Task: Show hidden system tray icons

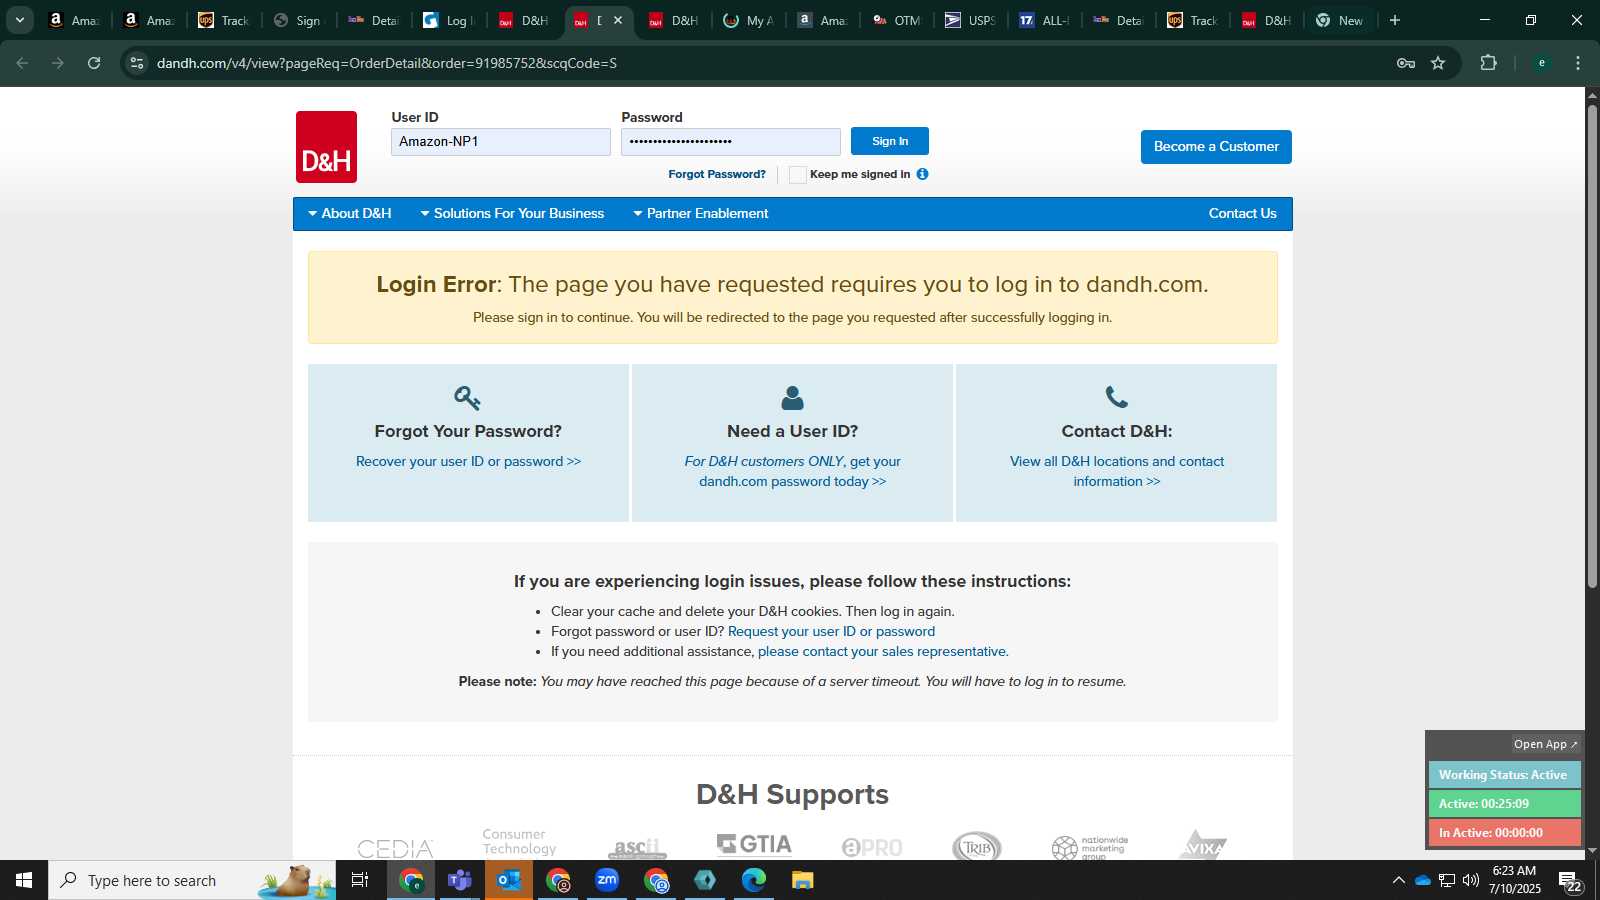Action: (1398, 880)
